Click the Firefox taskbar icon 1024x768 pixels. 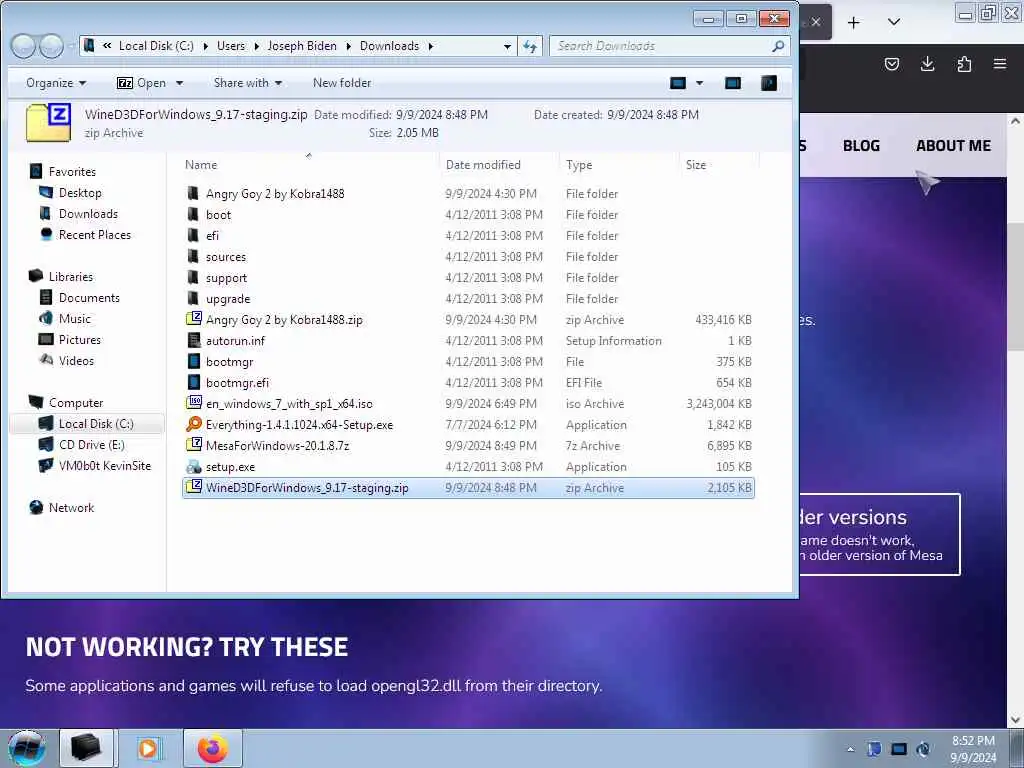[x=213, y=748]
